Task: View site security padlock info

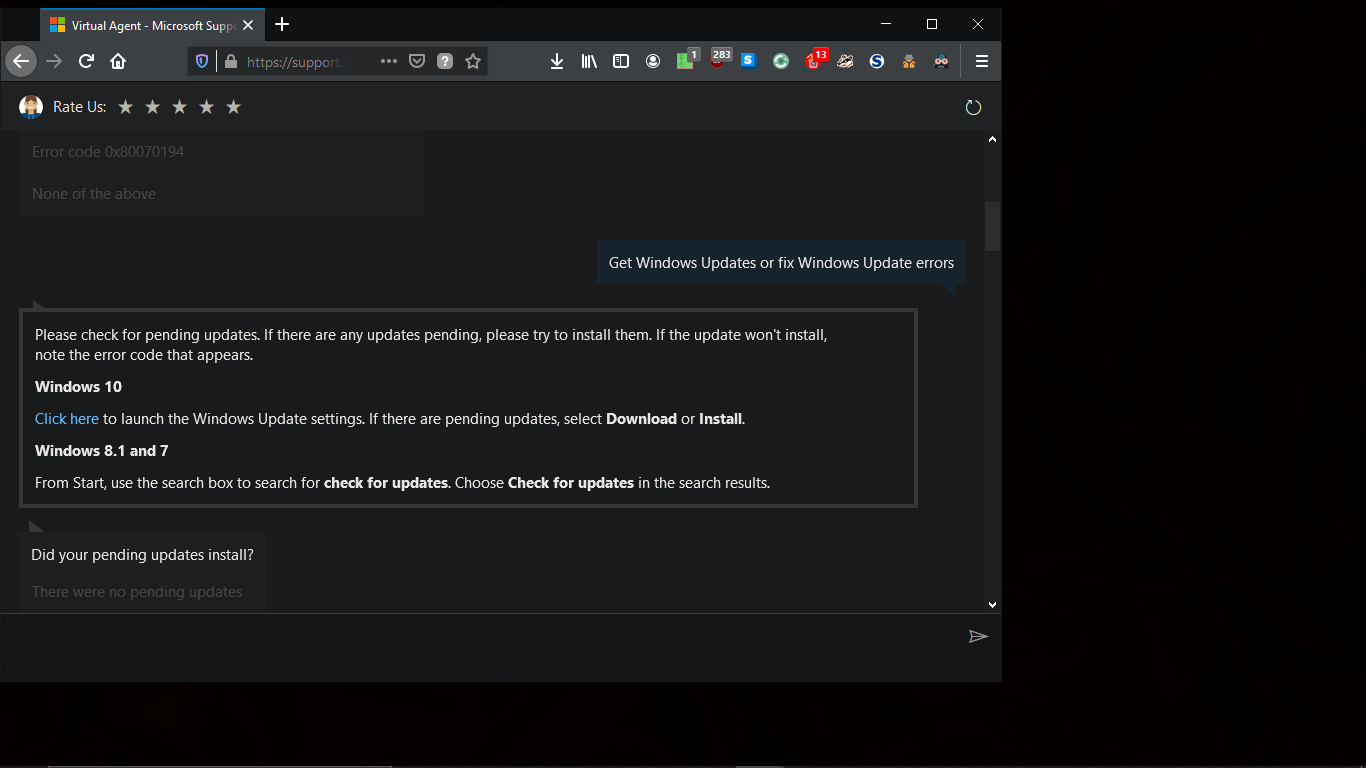Action: click(x=231, y=61)
